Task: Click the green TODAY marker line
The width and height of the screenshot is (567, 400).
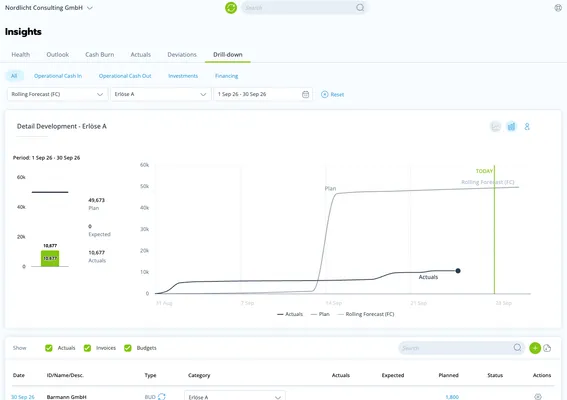Action: (494, 231)
